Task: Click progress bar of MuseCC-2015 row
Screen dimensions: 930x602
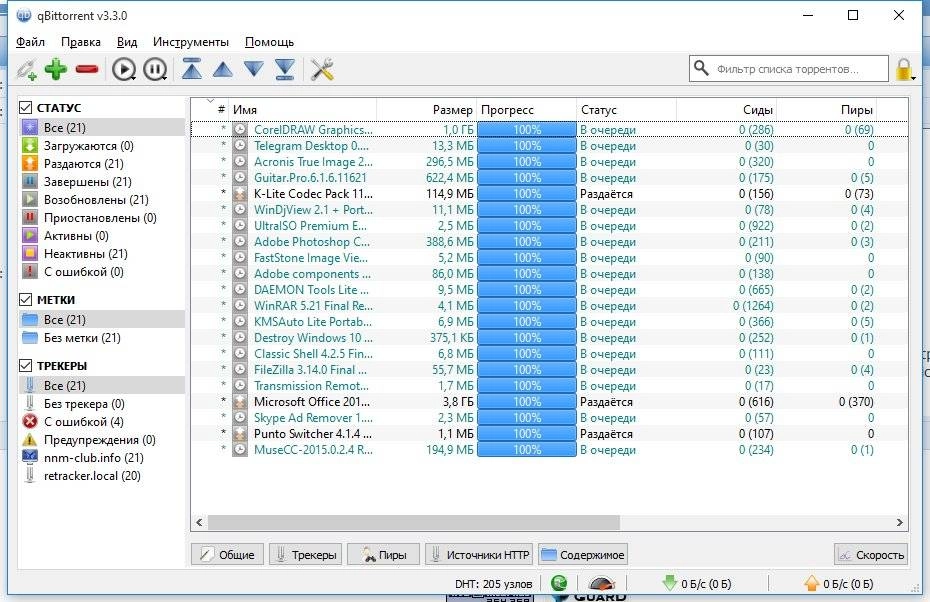Action: tap(527, 450)
